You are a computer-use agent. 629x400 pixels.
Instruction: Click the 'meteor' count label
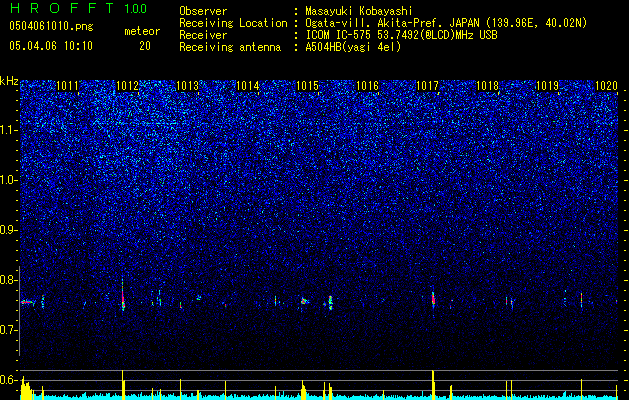tap(142, 31)
